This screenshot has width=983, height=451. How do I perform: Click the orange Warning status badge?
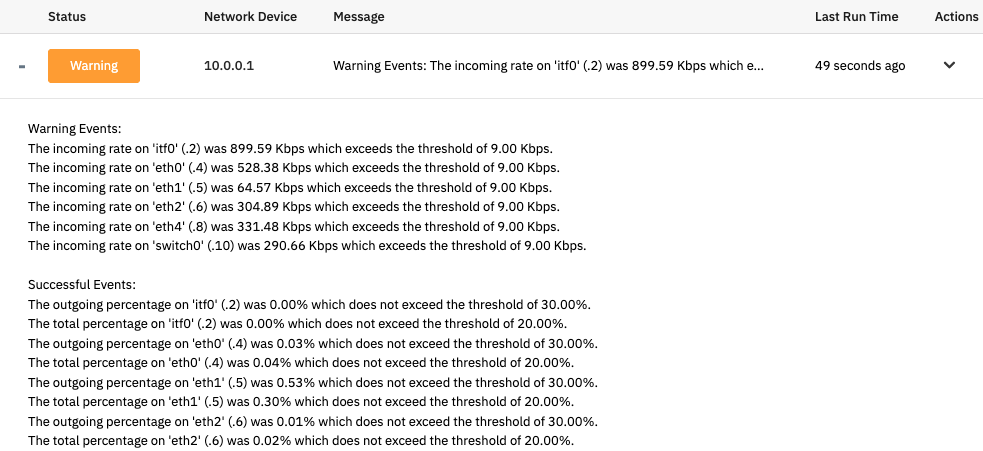pyautogui.click(x=94, y=66)
